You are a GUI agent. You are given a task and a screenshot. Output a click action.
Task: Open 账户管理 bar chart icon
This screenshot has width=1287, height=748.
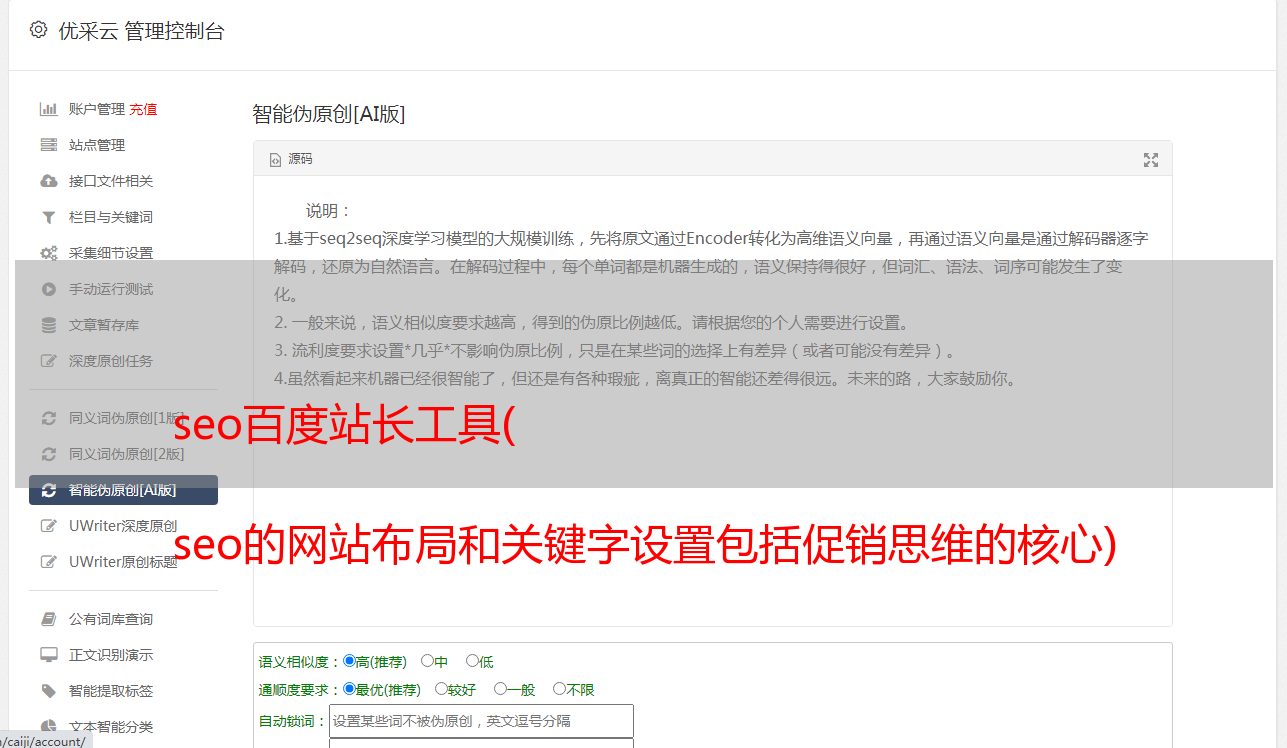click(48, 109)
